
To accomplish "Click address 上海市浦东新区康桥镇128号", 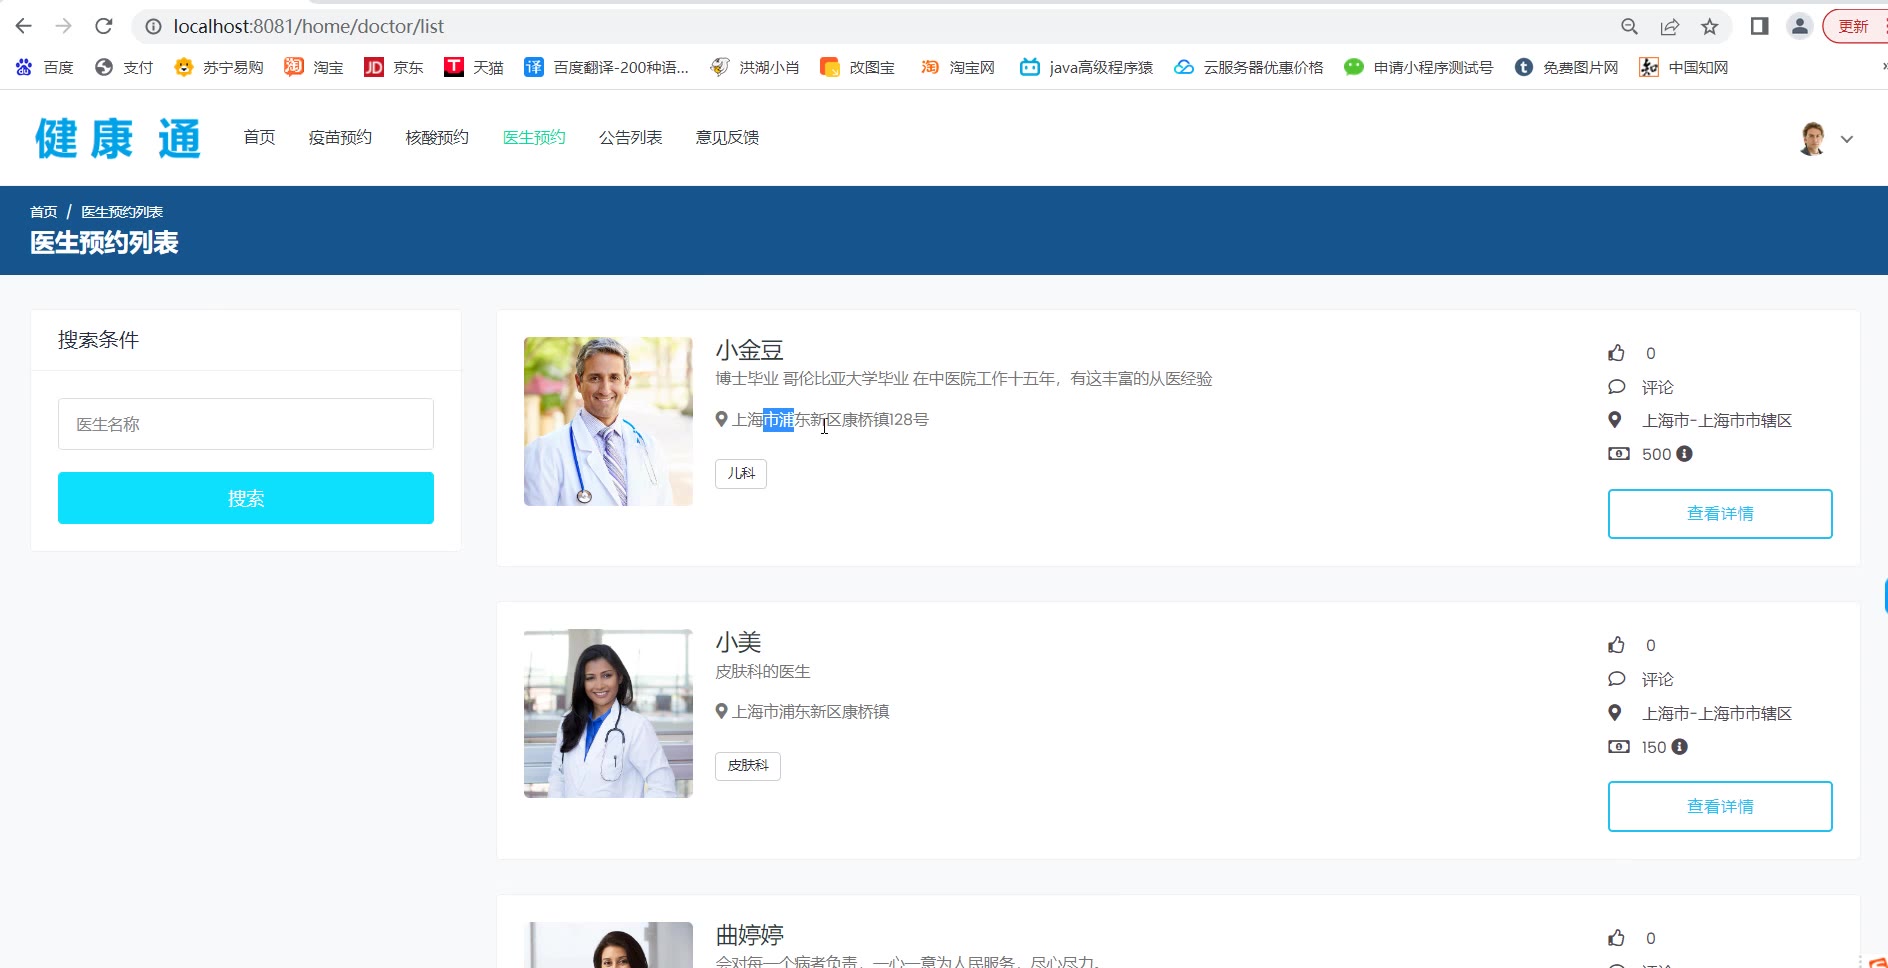I will (x=830, y=420).
